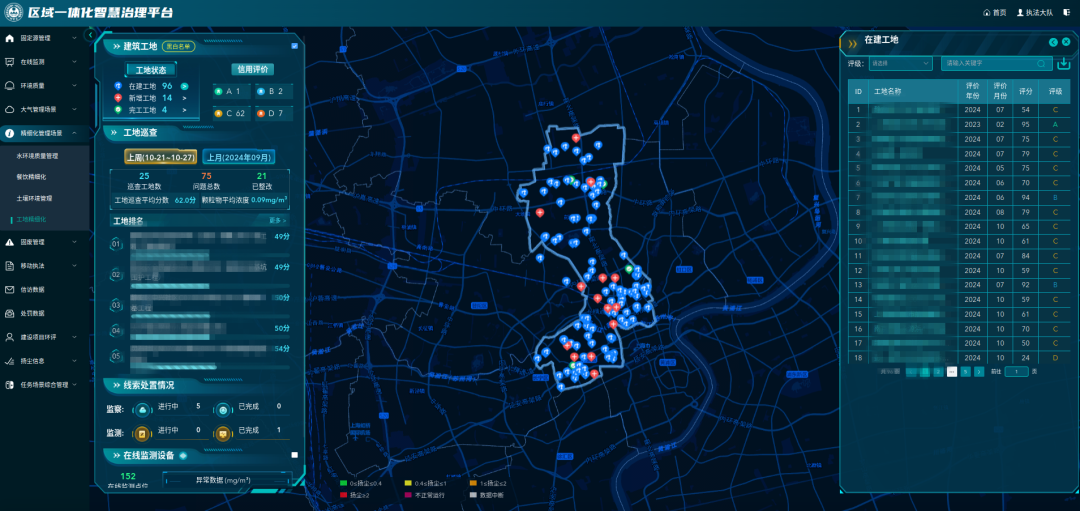
Task: Click the 信访数据 envelope icon in sidebar
Action: tap(10, 290)
